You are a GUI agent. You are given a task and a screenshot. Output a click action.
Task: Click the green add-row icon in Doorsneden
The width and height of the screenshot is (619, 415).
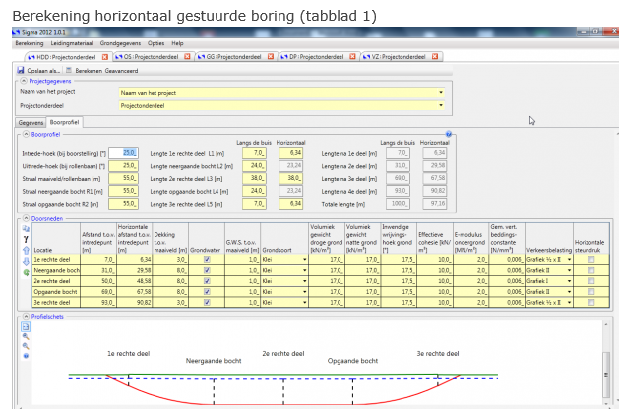[24, 272]
